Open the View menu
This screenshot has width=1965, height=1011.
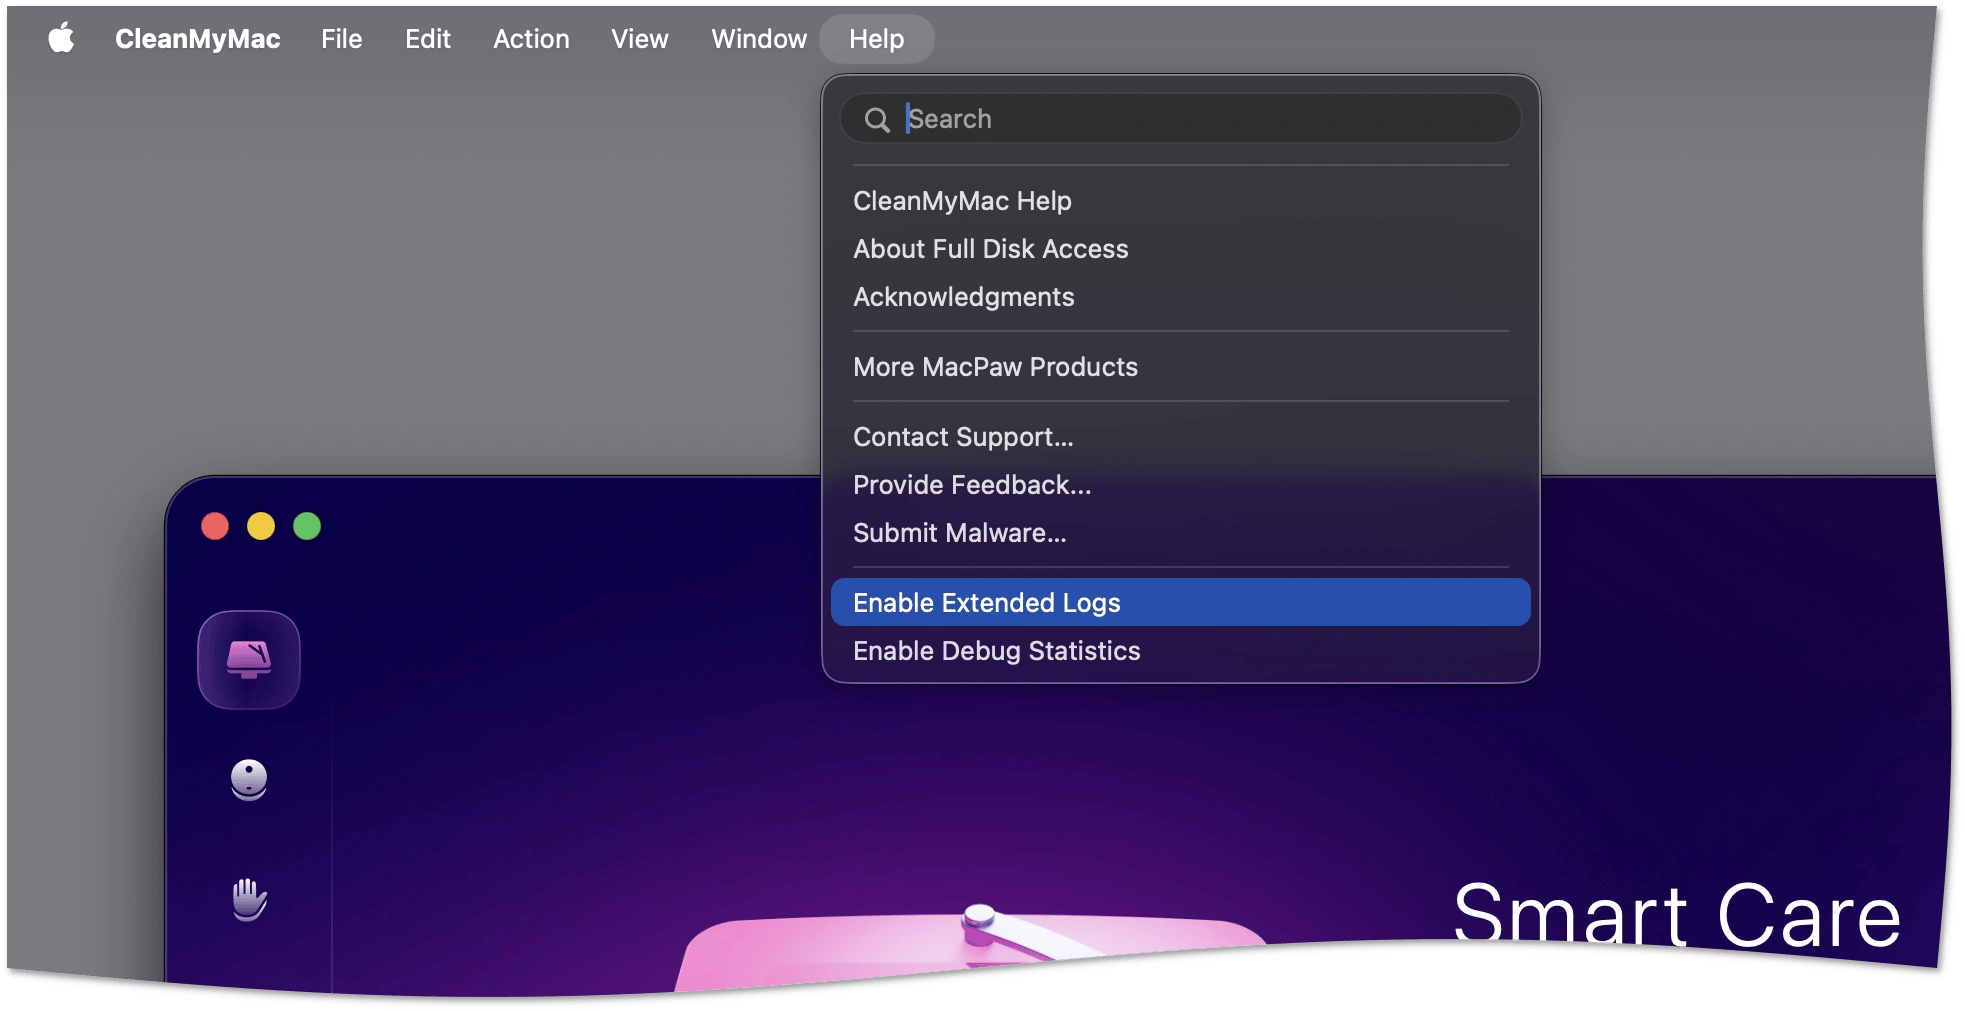pos(640,39)
